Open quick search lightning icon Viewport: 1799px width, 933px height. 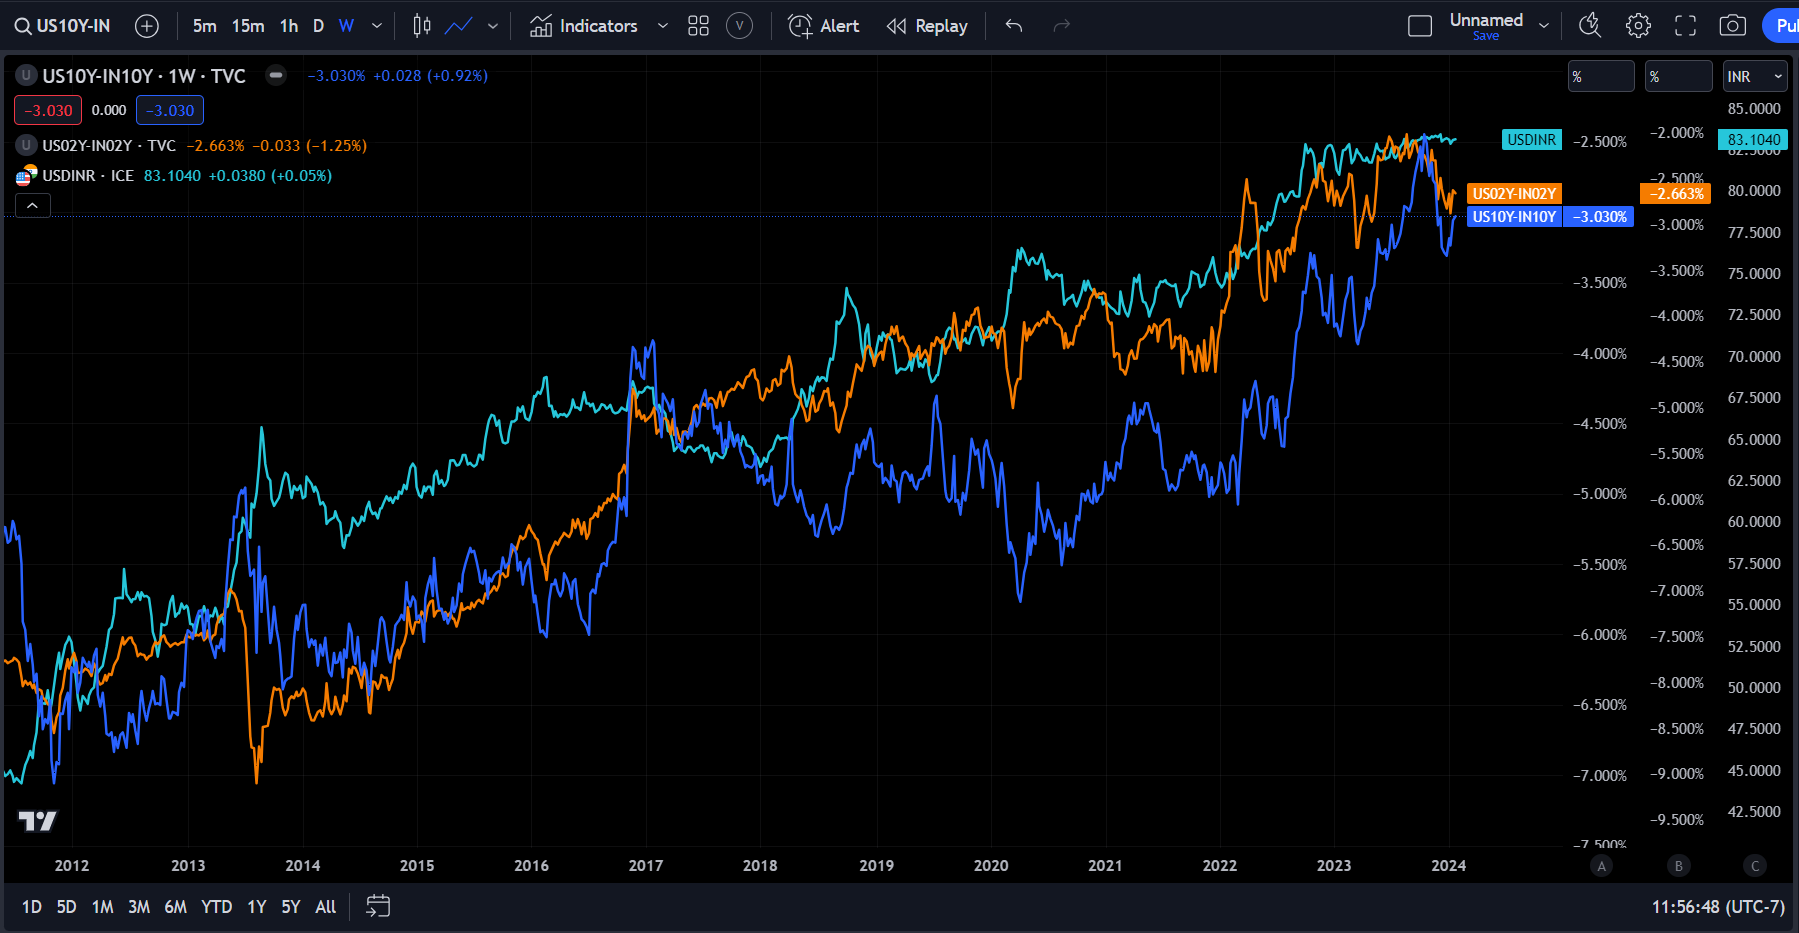pyautogui.click(x=1590, y=26)
